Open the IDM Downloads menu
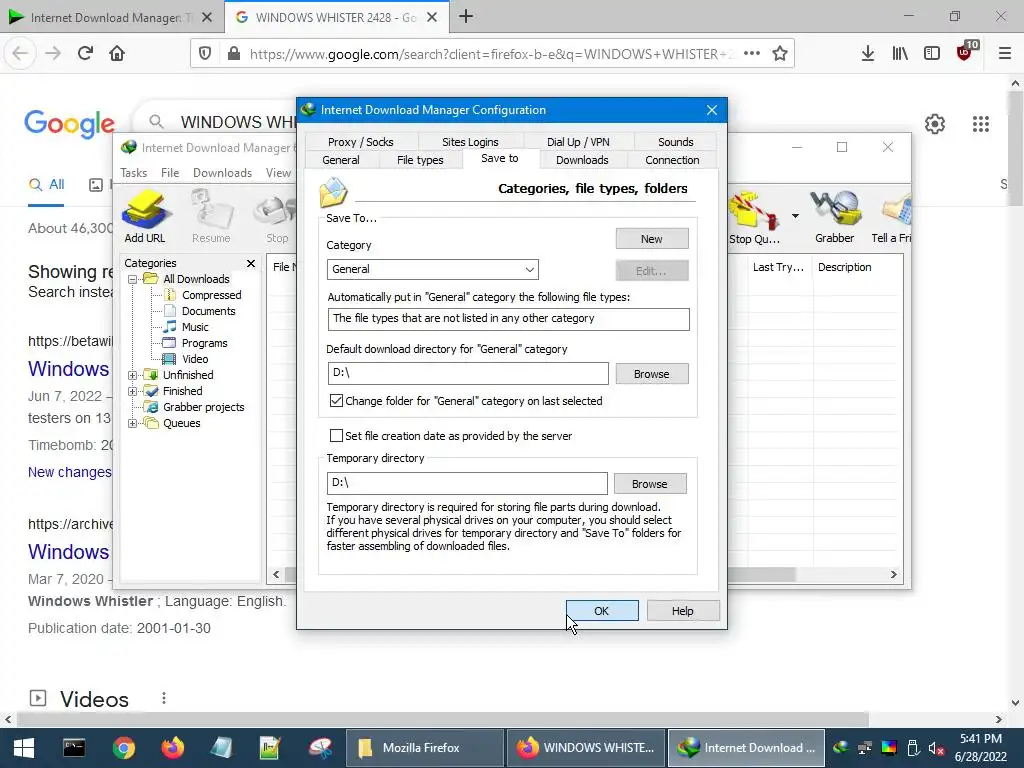The height and width of the screenshot is (768, 1024). 222,173
